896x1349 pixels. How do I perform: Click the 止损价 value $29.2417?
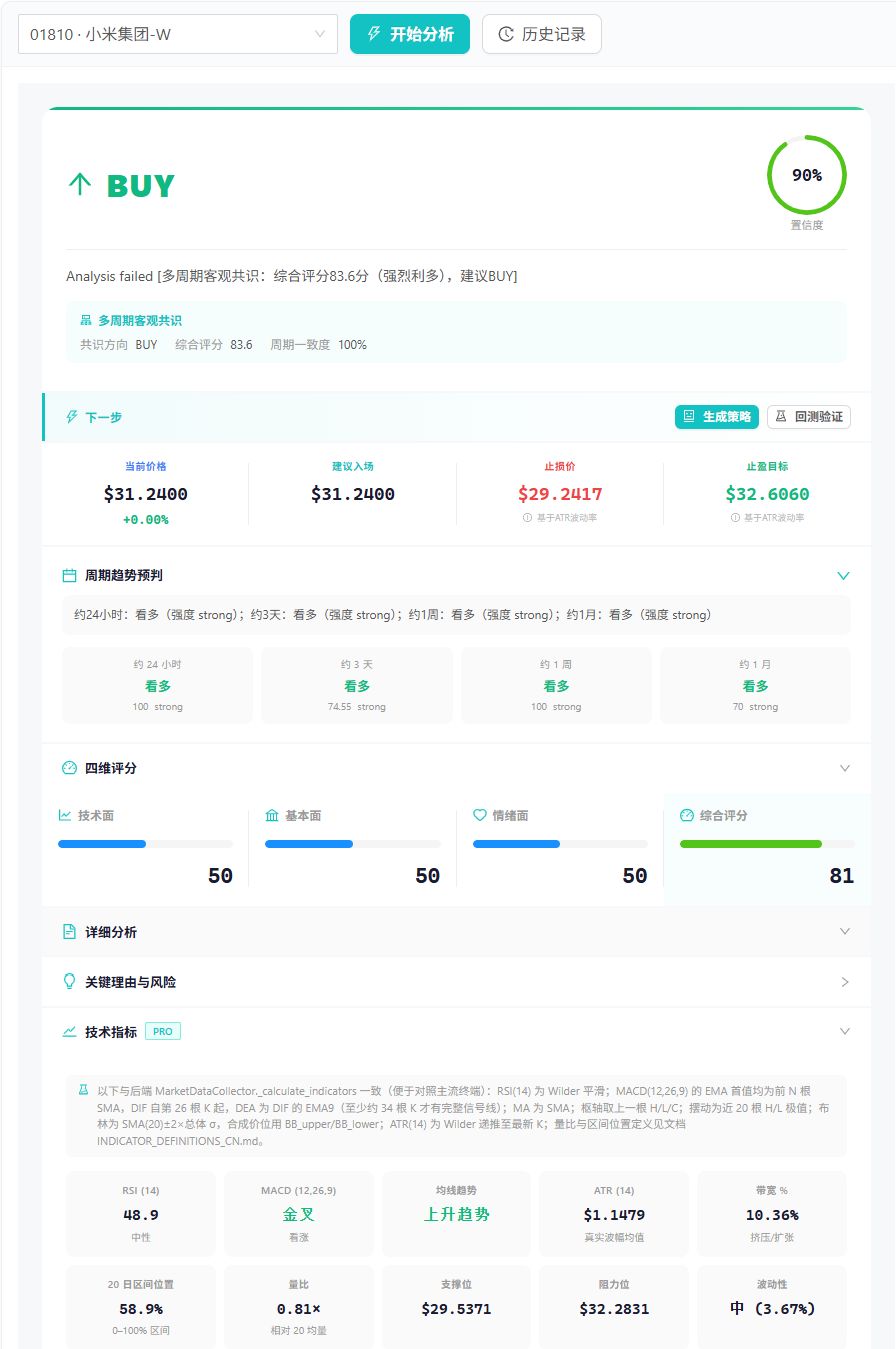560,494
